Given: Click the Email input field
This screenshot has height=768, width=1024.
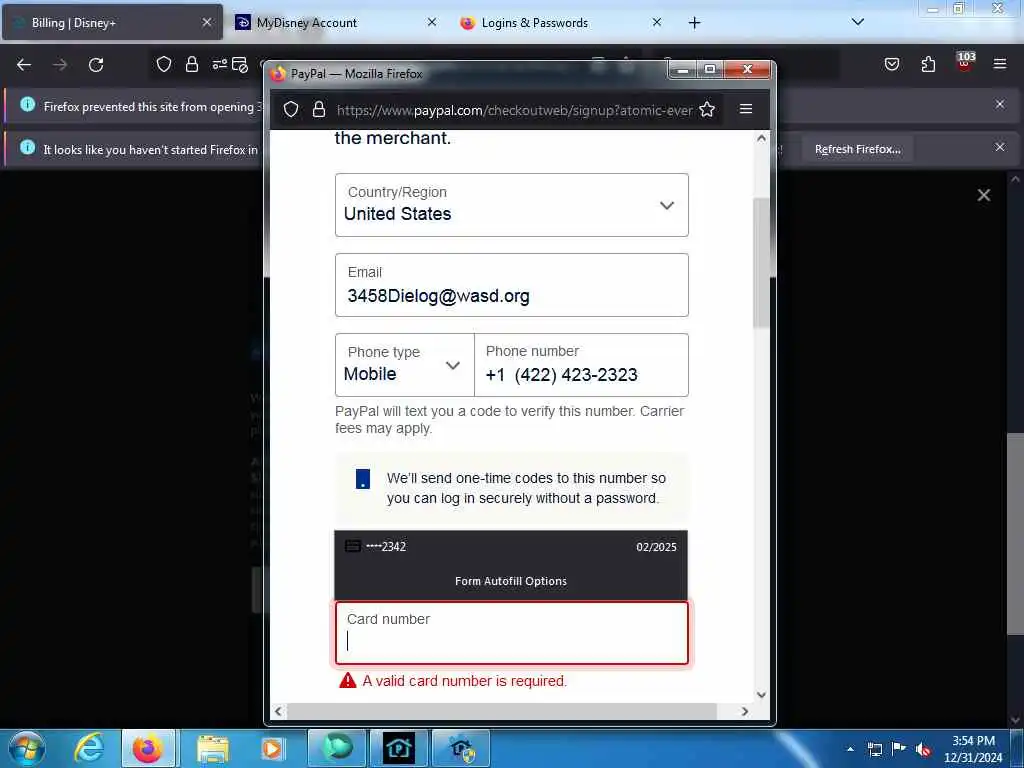Looking at the screenshot, I should pyautogui.click(x=511, y=285).
